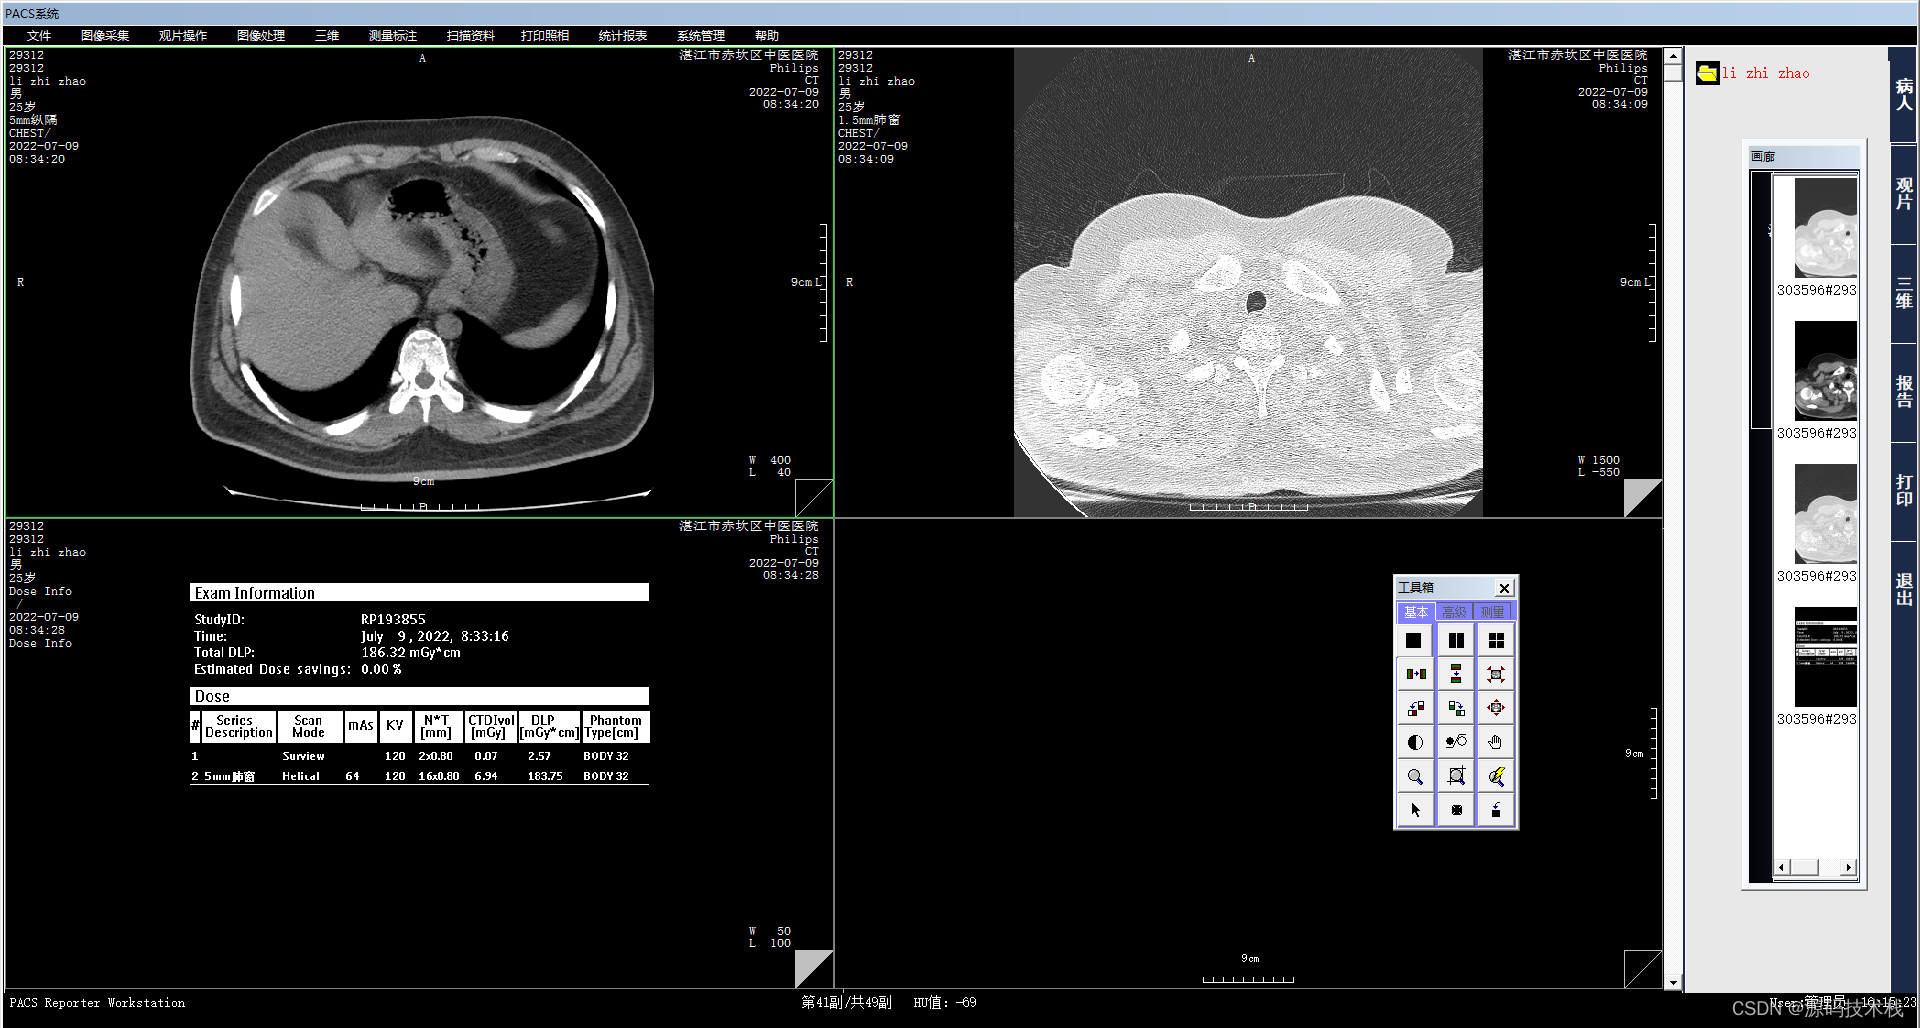
Task: Select the magnifier zoom tool
Action: [x=1414, y=776]
